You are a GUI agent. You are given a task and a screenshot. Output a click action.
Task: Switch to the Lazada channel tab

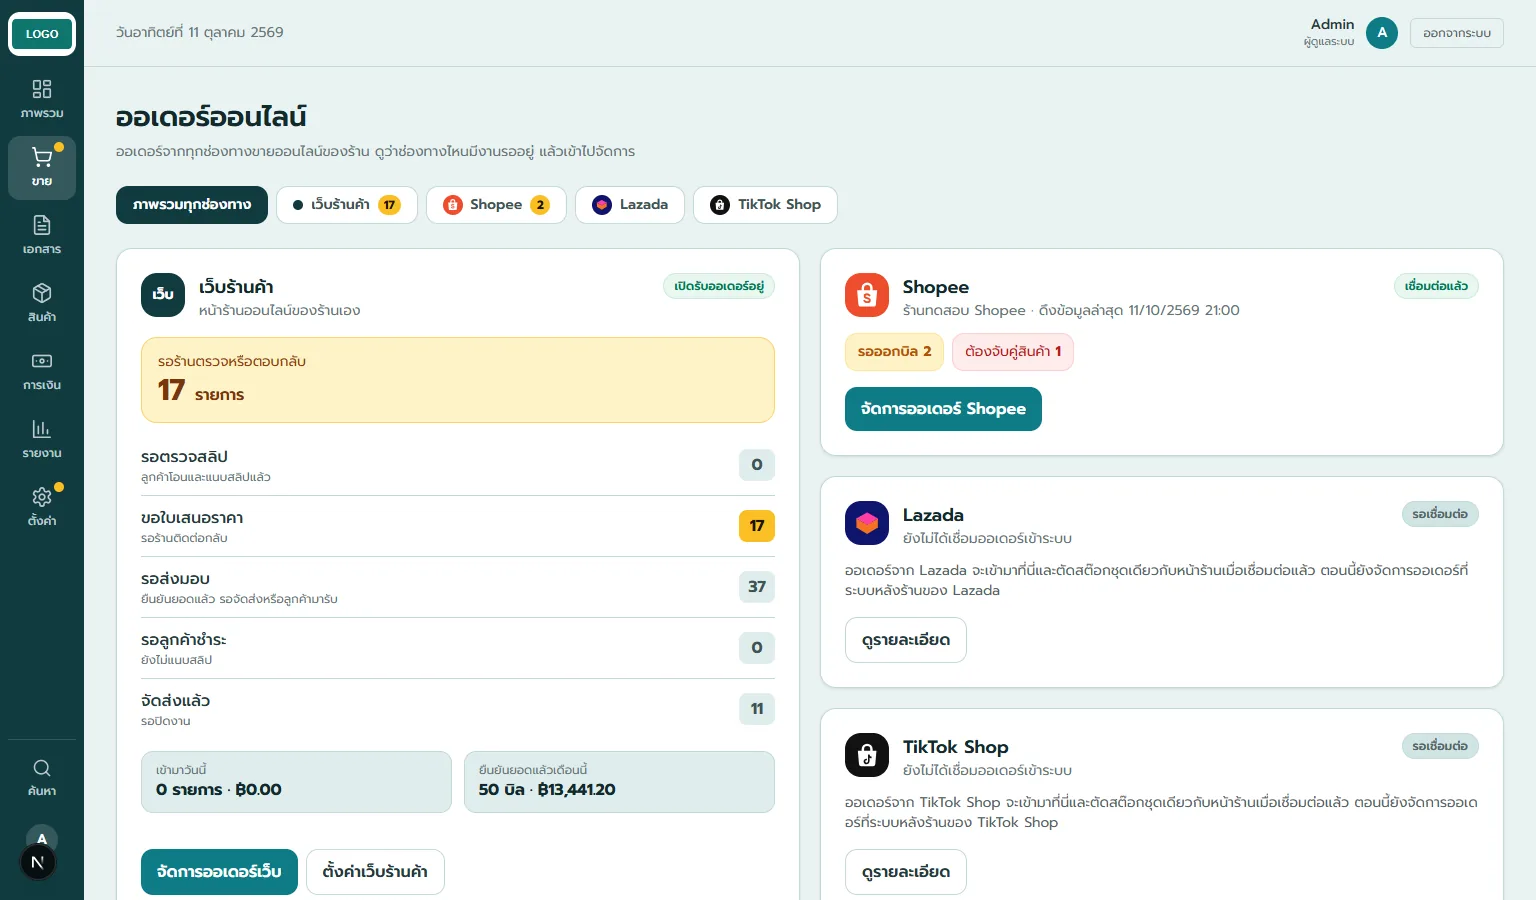point(630,205)
